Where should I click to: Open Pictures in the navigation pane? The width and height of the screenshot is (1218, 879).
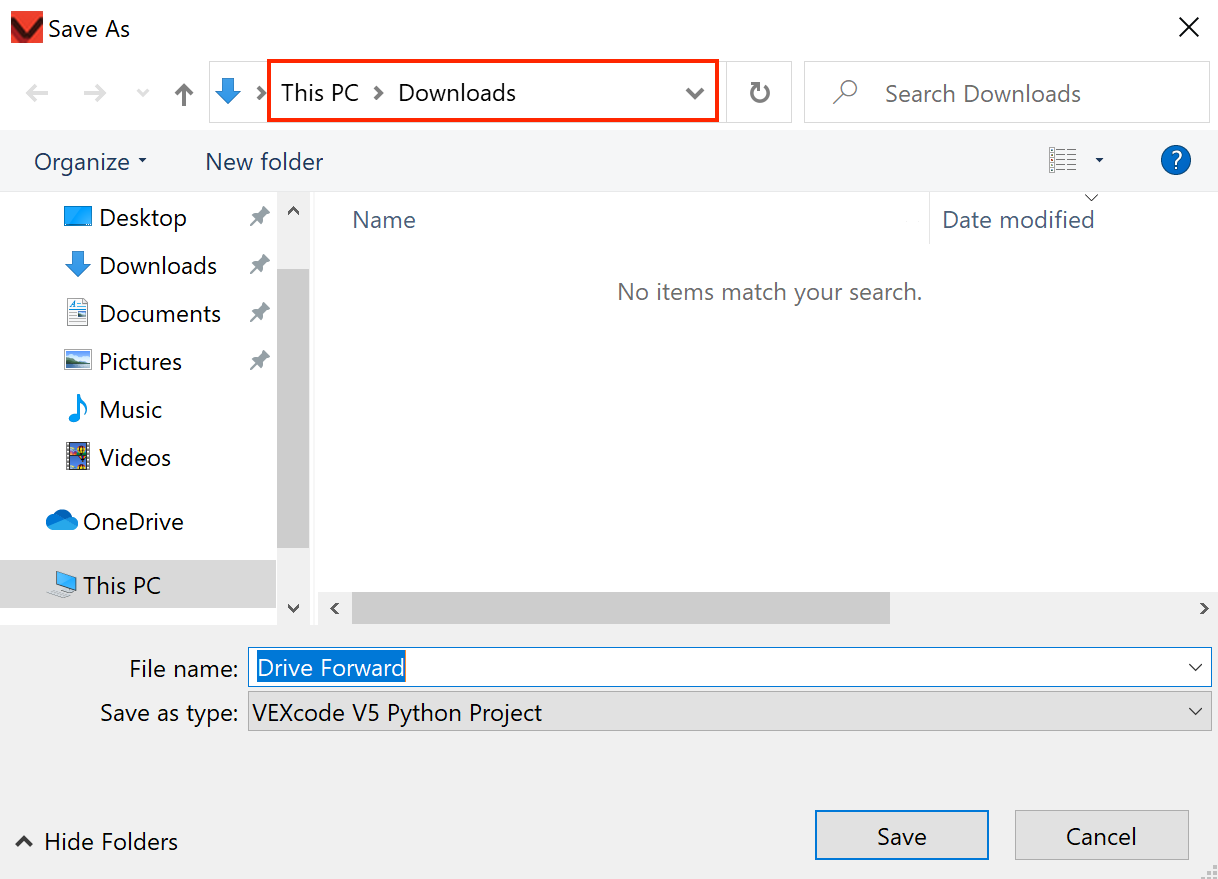pyautogui.click(x=140, y=361)
